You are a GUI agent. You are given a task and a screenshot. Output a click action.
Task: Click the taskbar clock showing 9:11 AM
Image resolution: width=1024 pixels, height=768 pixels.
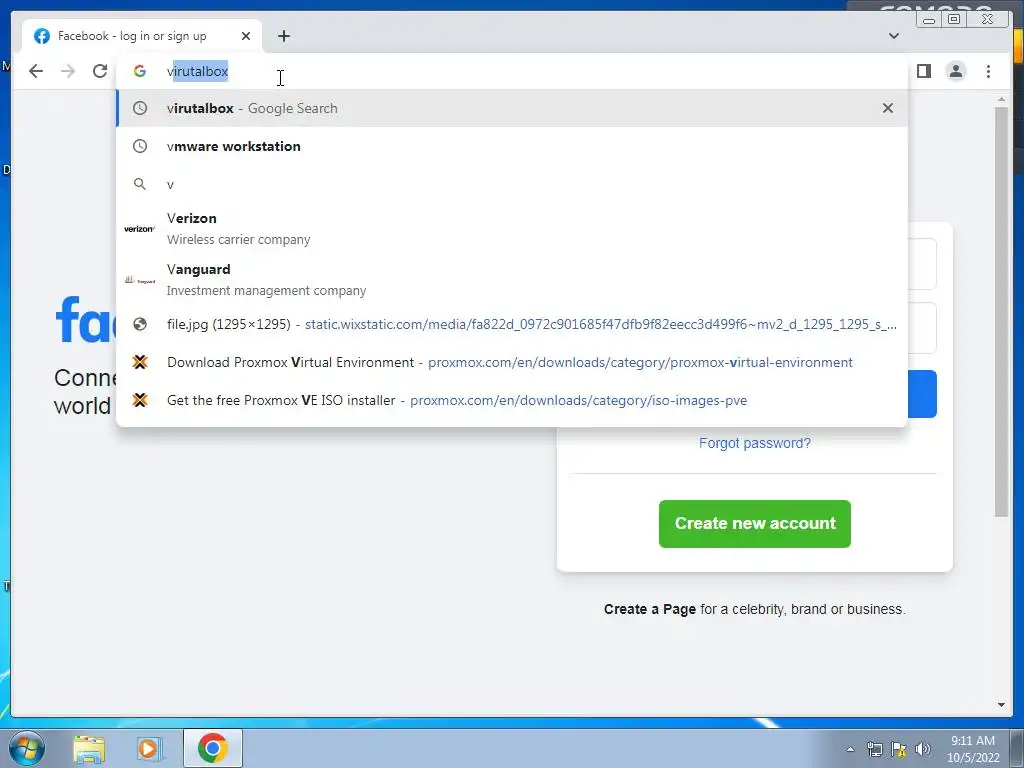(x=973, y=749)
